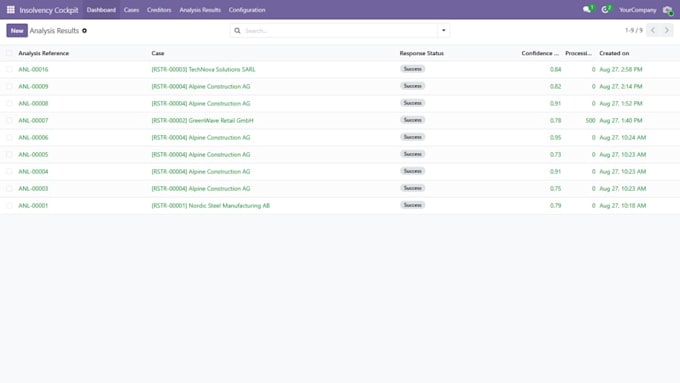Open the TechNova Solutions SARL case

[203, 69]
